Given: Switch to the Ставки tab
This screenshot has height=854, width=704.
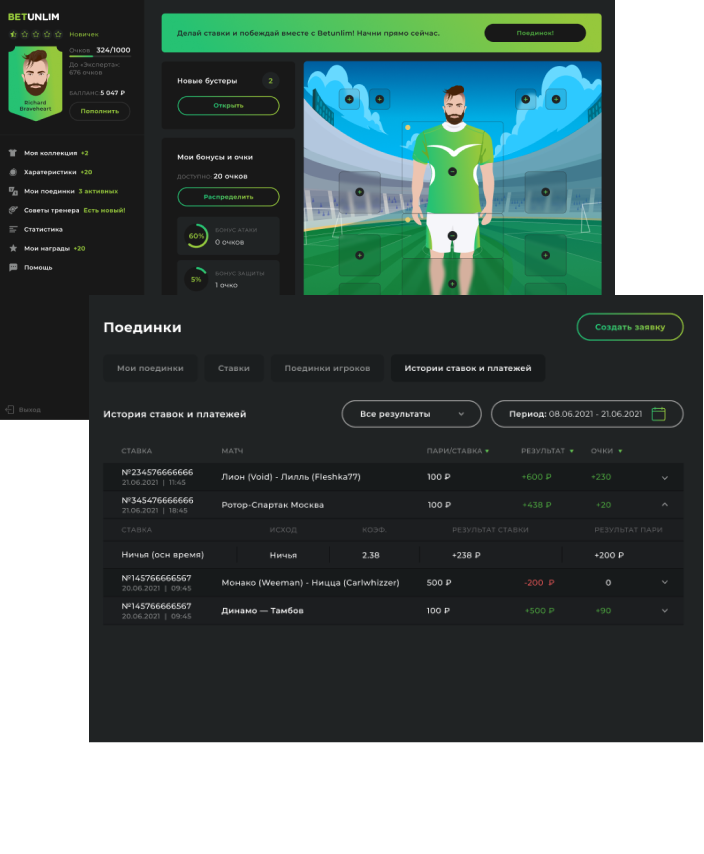Looking at the screenshot, I should (234, 368).
